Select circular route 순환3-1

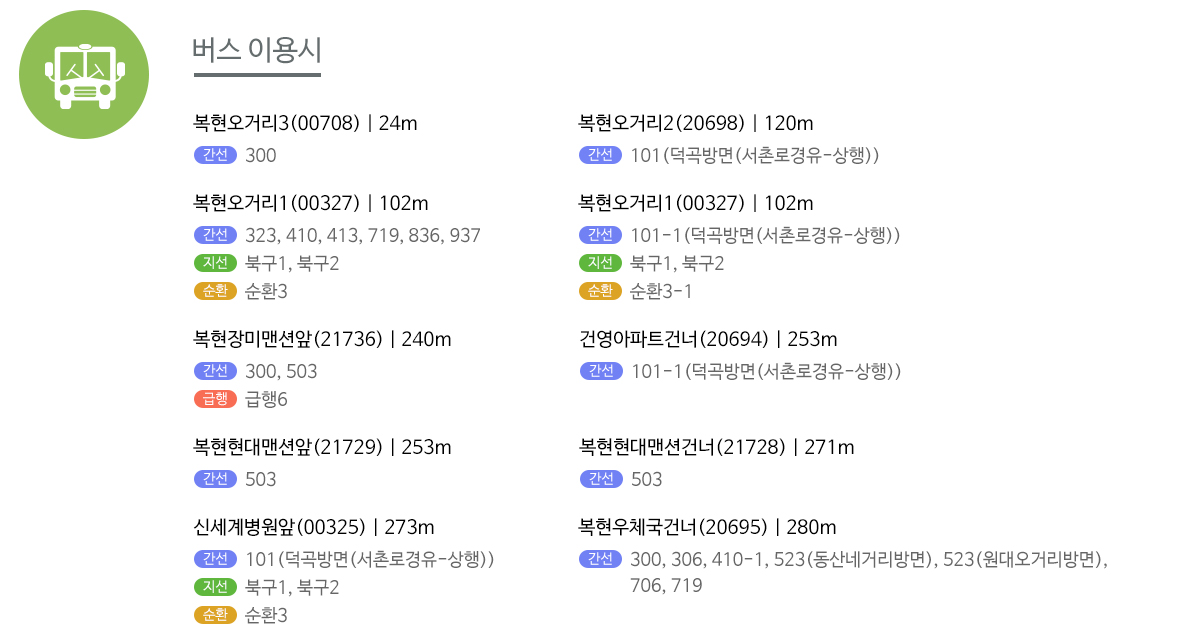(661, 291)
